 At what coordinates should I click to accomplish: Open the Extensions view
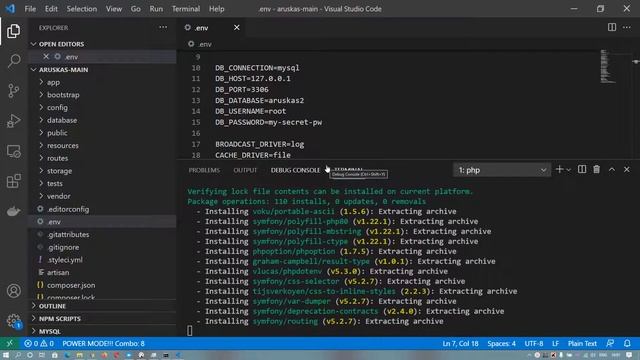[x=13, y=181]
